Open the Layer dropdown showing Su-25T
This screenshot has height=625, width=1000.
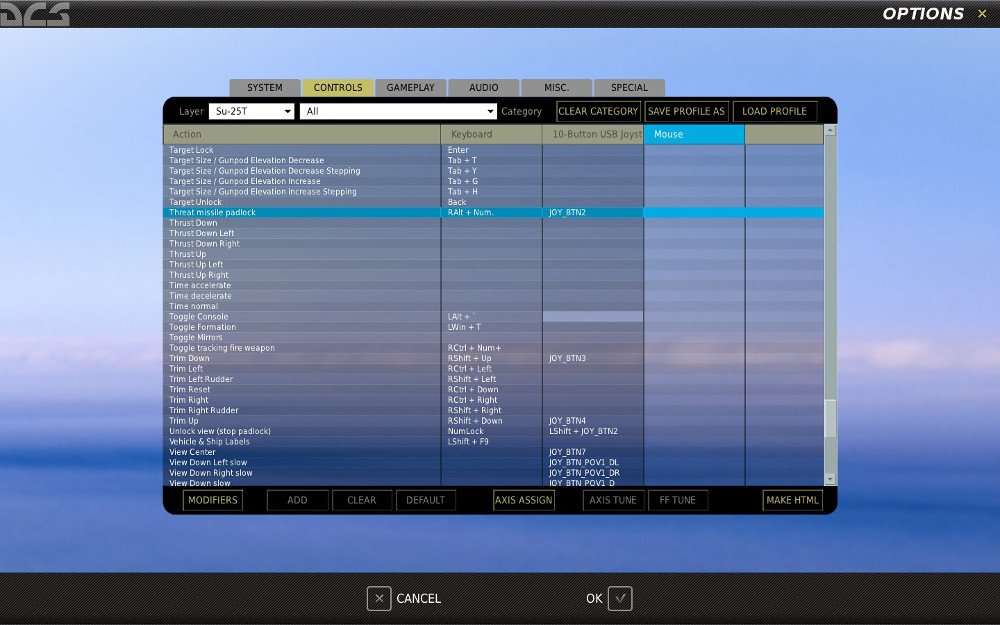(x=251, y=111)
